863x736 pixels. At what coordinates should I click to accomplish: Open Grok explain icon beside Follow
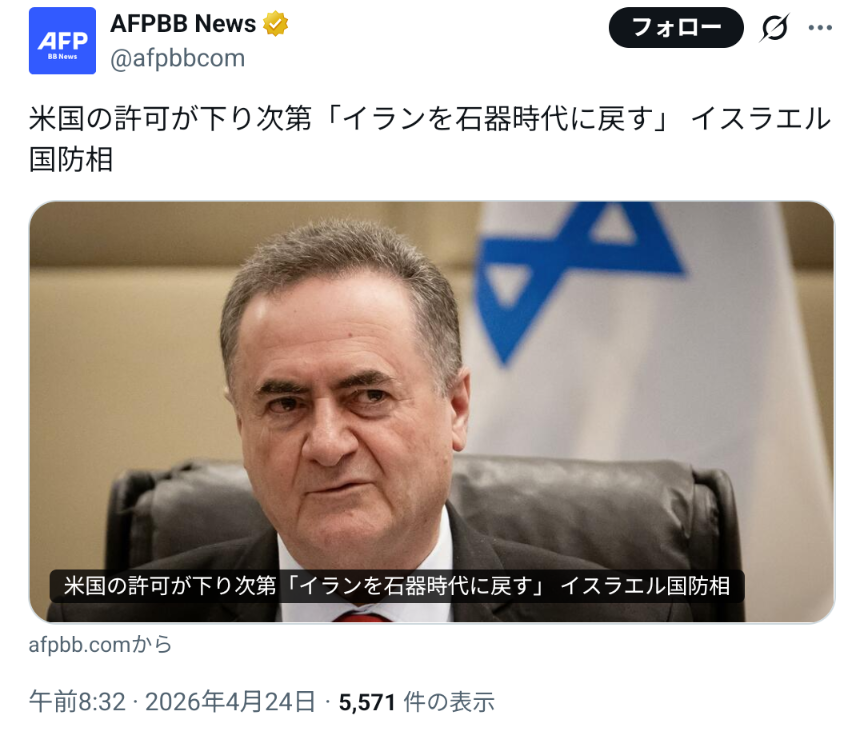pos(775,28)
